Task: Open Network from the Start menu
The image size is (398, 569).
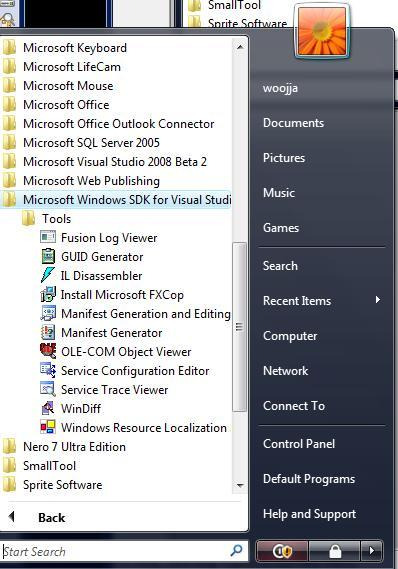Action: 285,371
